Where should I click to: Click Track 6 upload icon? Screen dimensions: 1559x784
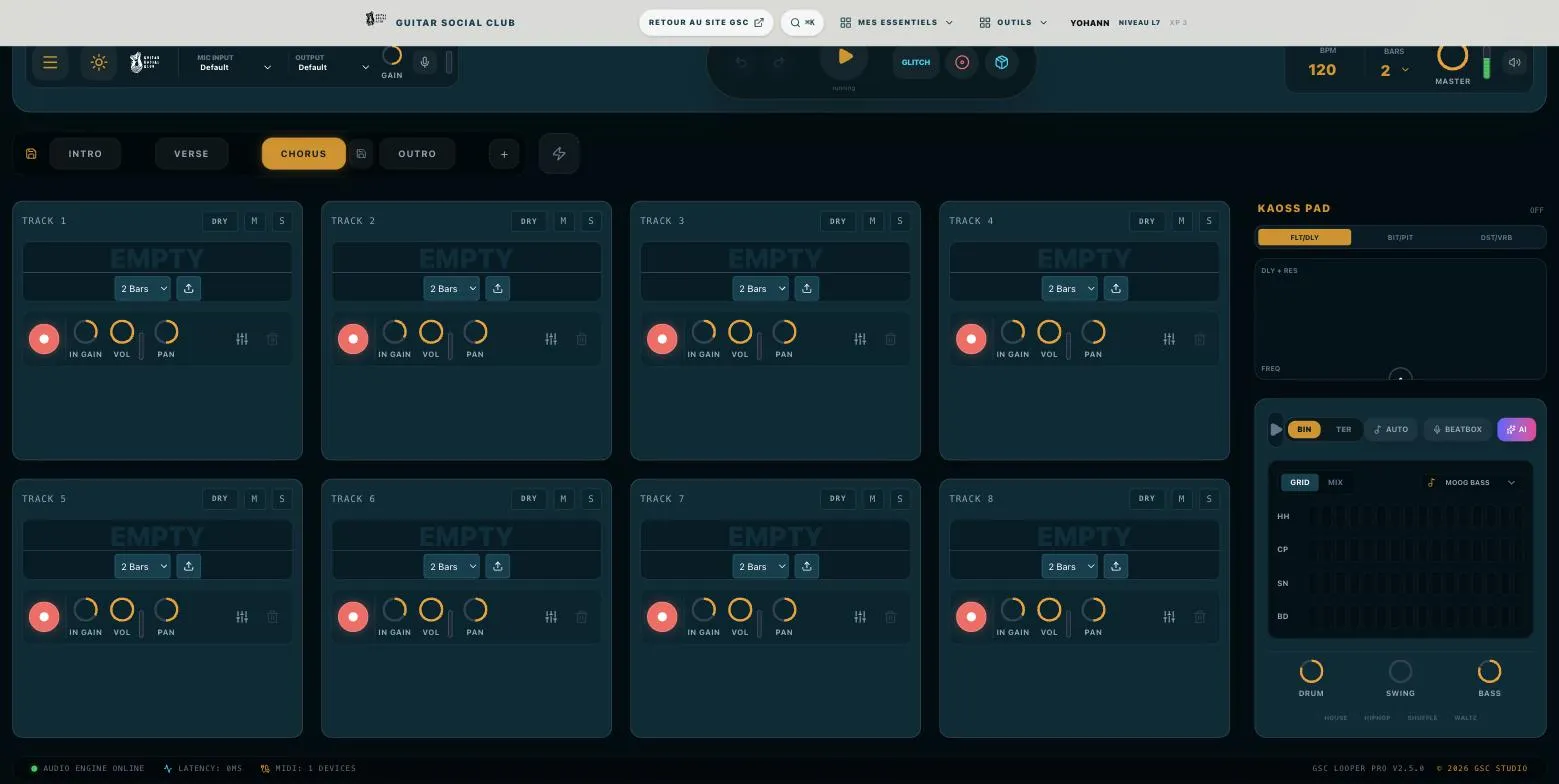pos(497,566)
